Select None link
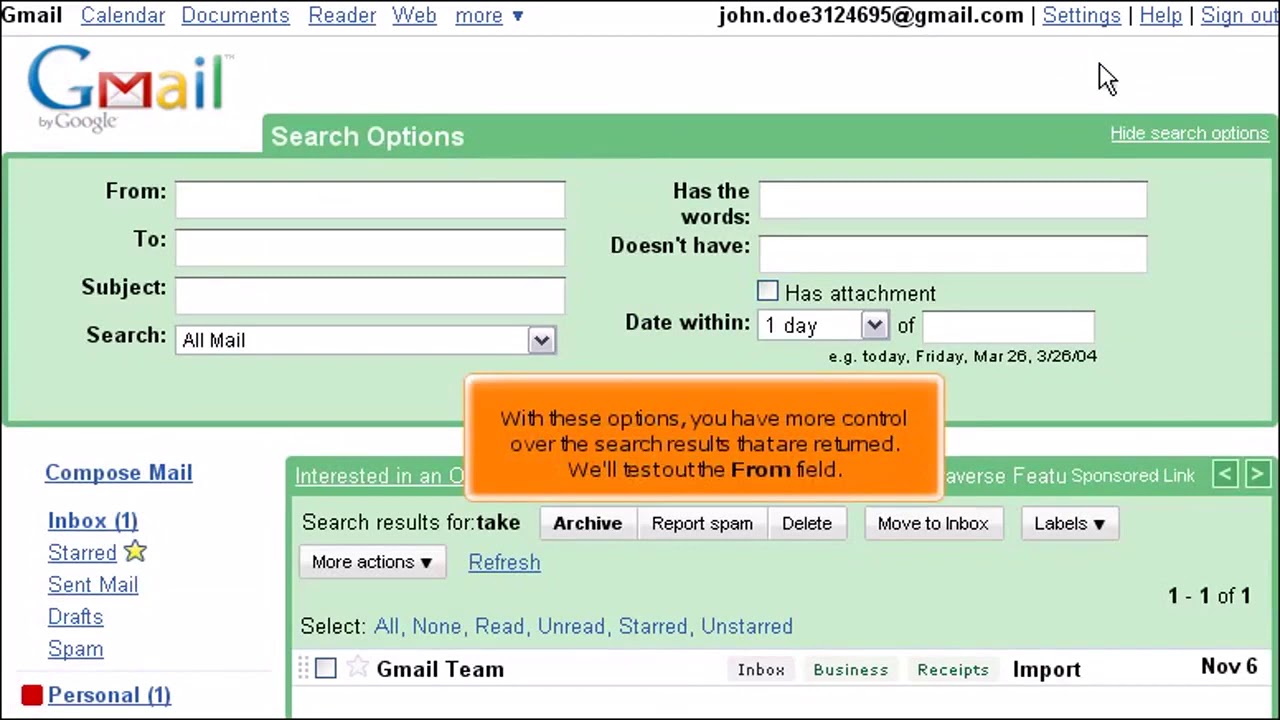 point(437,626)
